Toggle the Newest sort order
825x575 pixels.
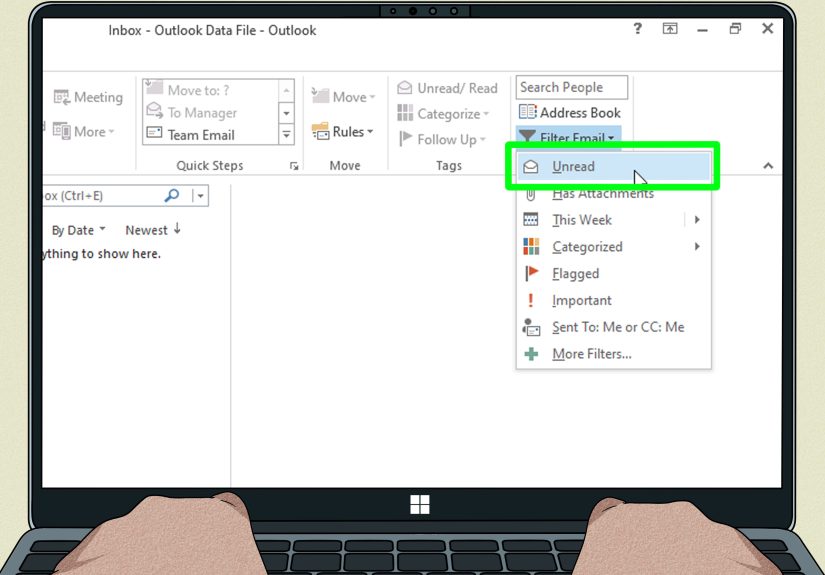point(153,229)
